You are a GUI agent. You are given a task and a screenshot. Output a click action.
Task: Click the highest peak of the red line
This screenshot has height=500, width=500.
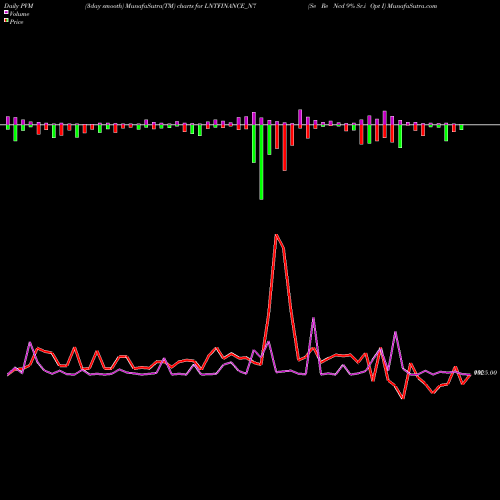tap(276, 235)
